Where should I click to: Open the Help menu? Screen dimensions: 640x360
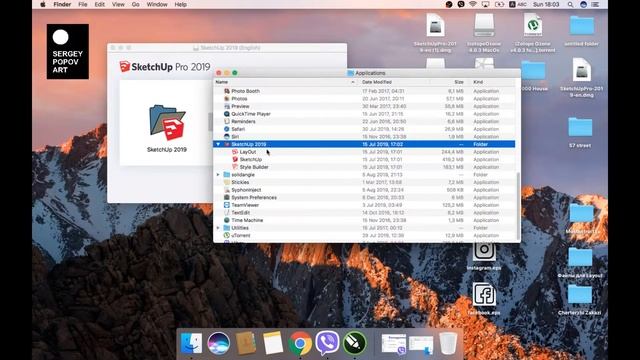click(180, 4)
